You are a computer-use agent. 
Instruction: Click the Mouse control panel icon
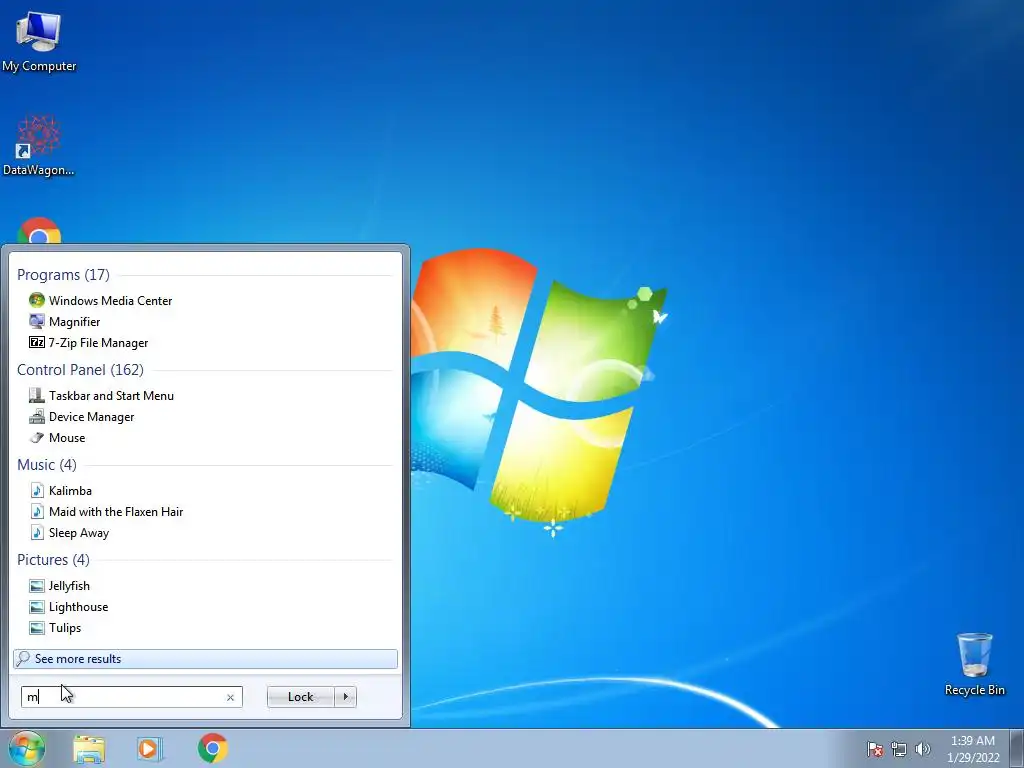coord(37,437)
